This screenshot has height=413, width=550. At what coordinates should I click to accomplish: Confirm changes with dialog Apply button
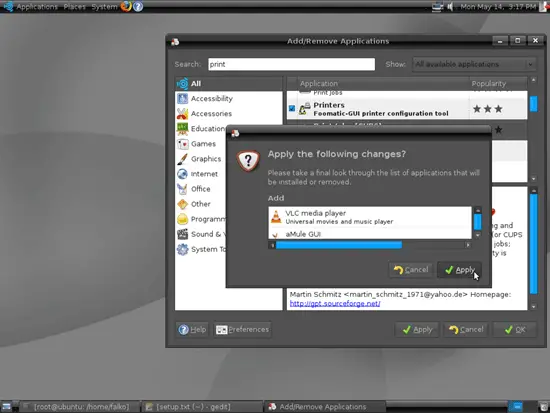tap(460, 270)
